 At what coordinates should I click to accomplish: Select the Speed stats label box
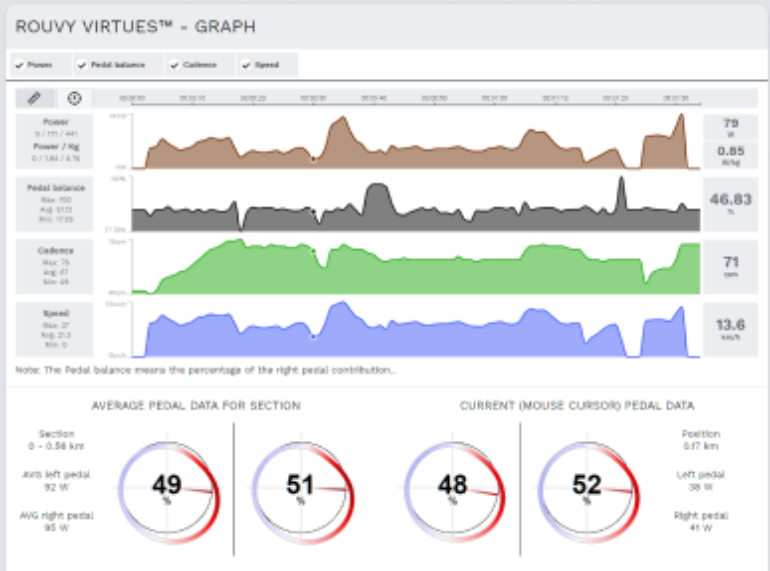55,329
